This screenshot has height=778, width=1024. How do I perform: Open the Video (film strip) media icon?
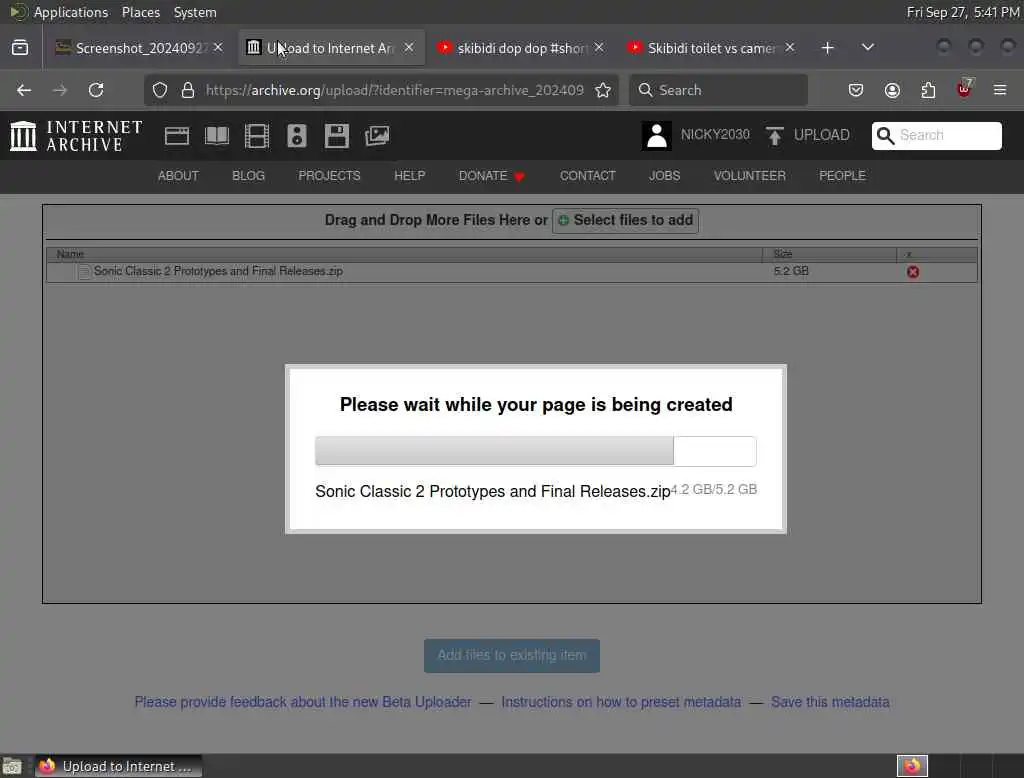[x=257, y=136]
